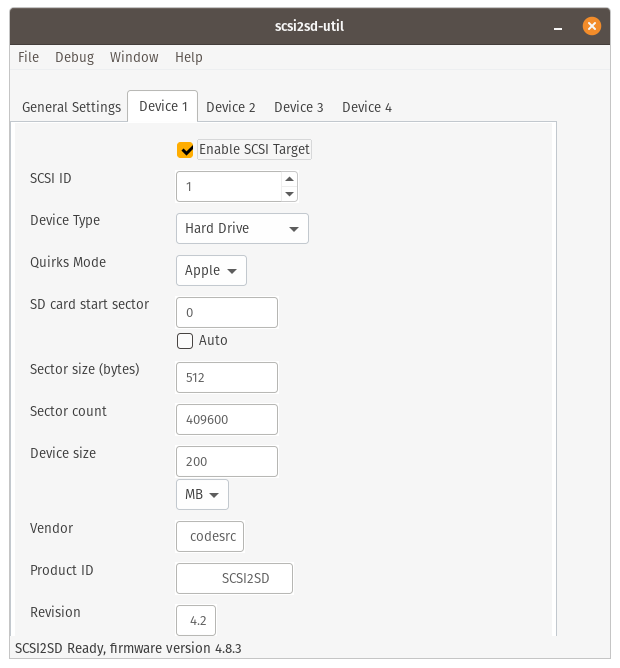Open the File menu
This screenshot has width=620, height=668.
[28, 57]
